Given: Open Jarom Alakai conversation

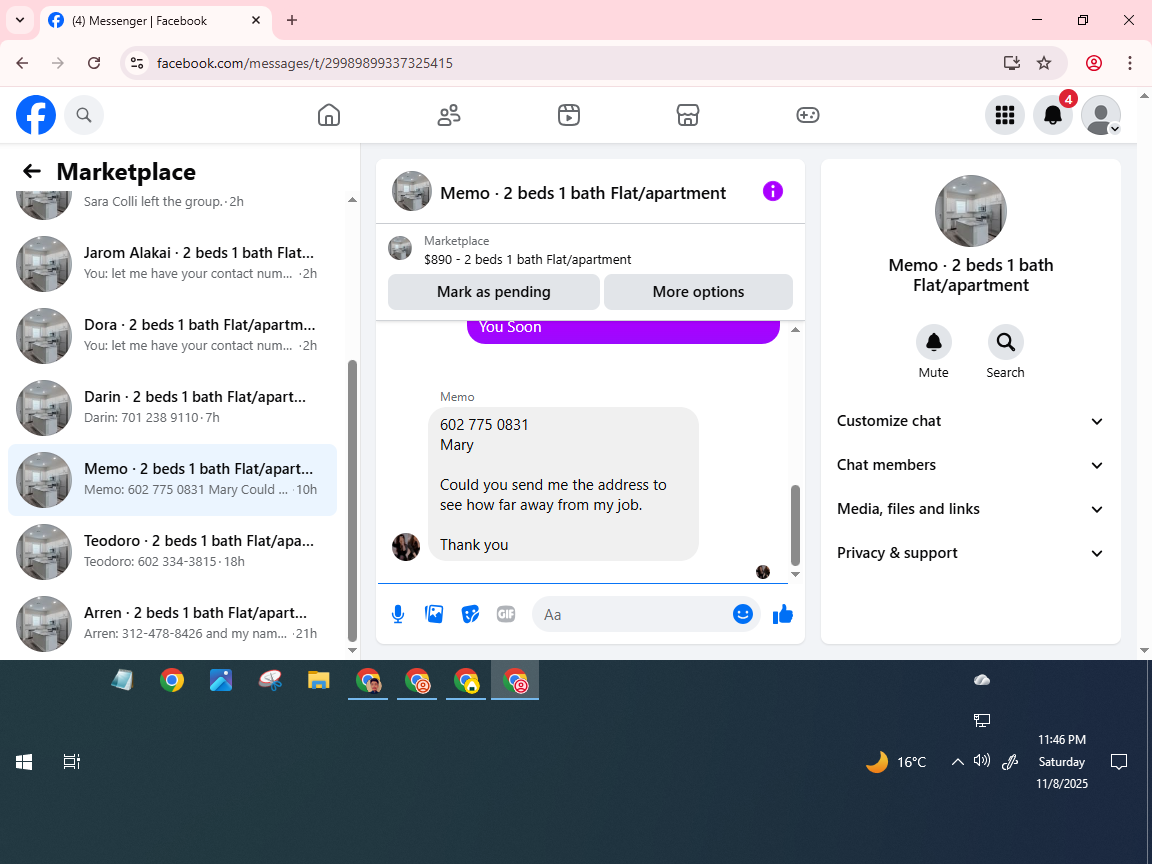Looking at the screenshot, I should click(173, 263).
